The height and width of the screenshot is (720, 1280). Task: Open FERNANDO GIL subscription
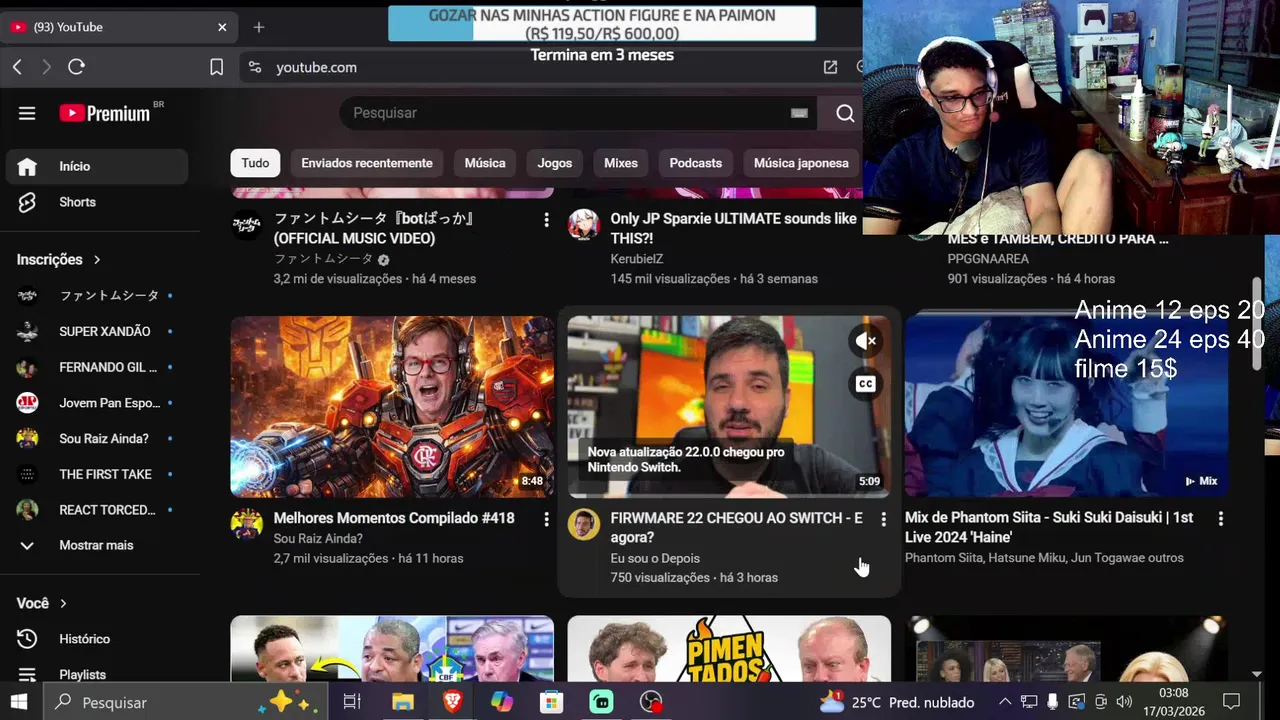pos(96,367)
